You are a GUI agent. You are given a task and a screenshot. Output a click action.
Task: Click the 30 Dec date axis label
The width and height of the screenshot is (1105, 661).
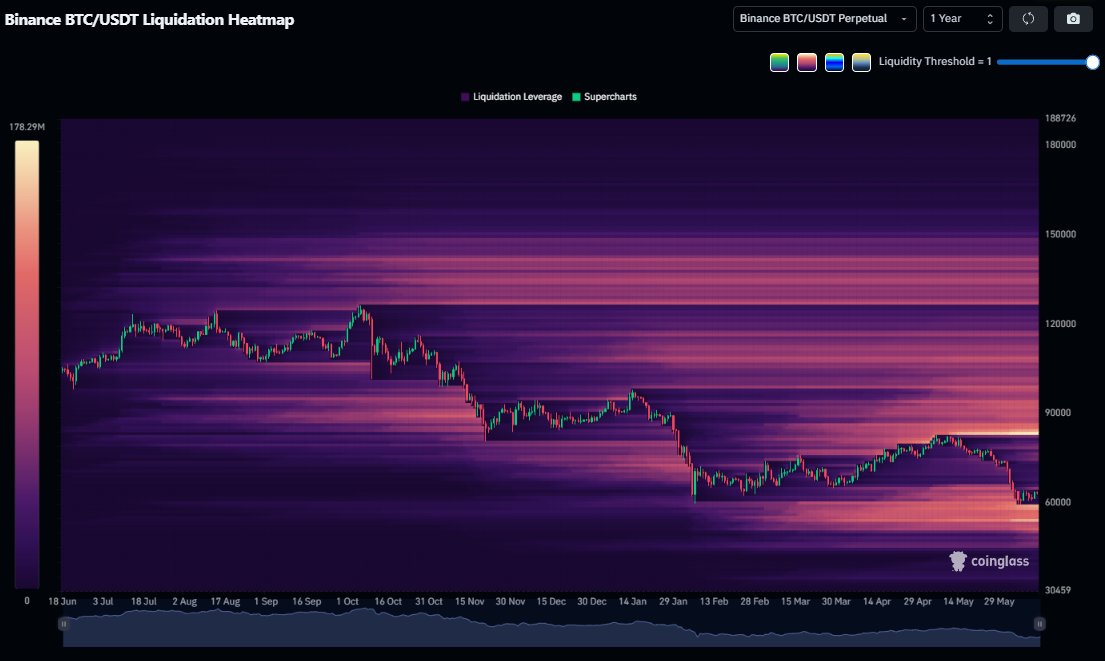591,601
